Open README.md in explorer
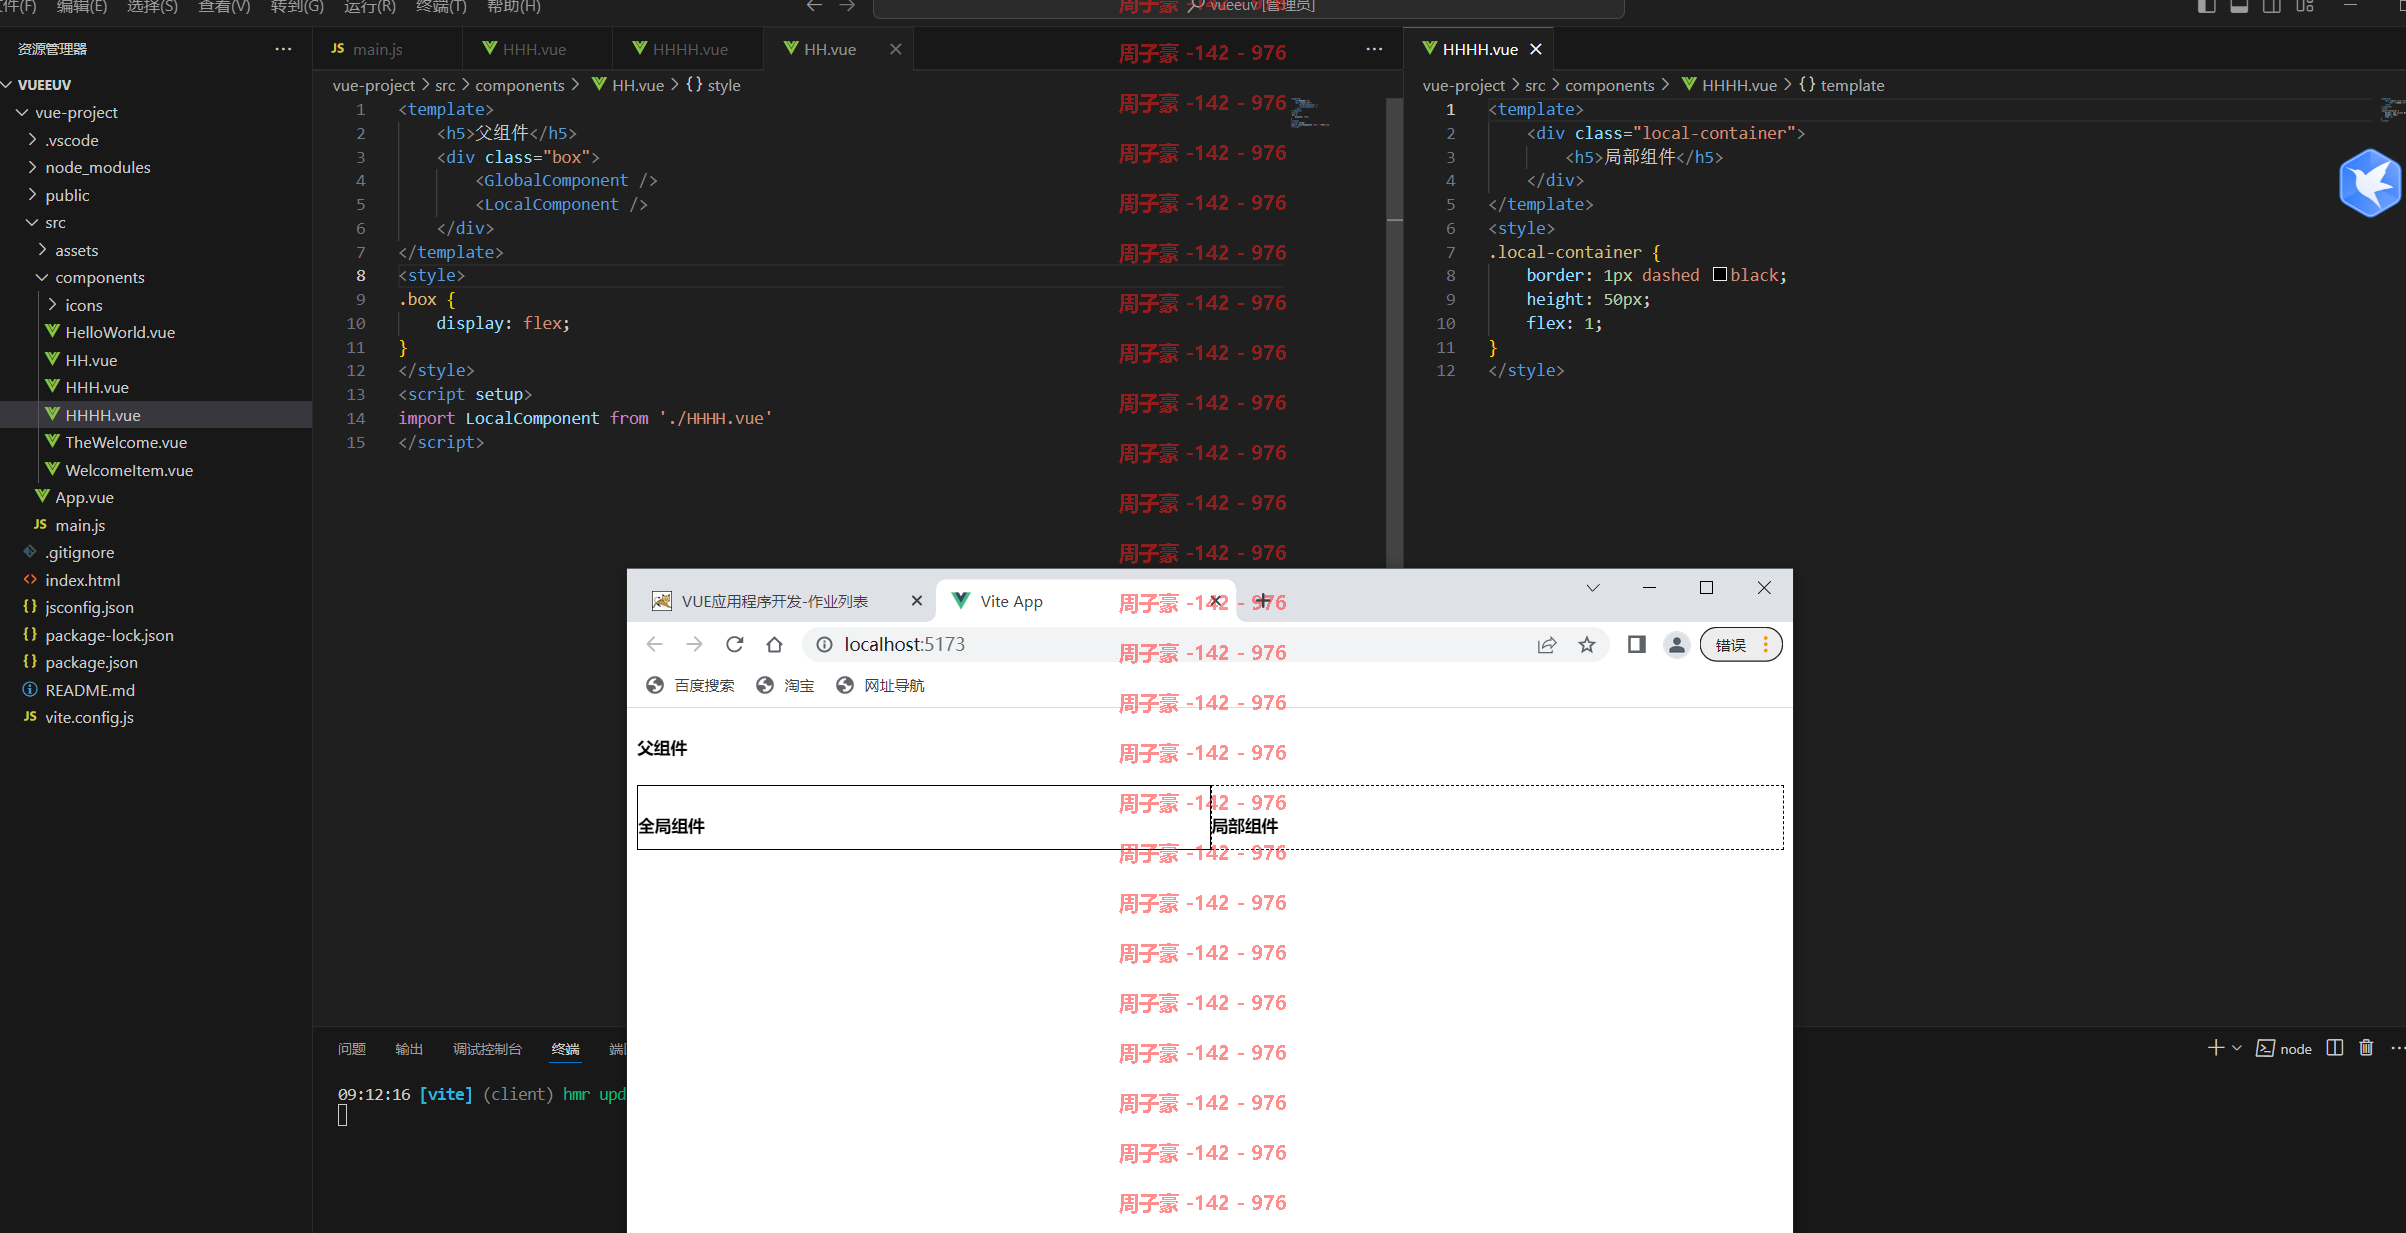This screenshot has width=2406, height=1233. click(x=156, y=690)
